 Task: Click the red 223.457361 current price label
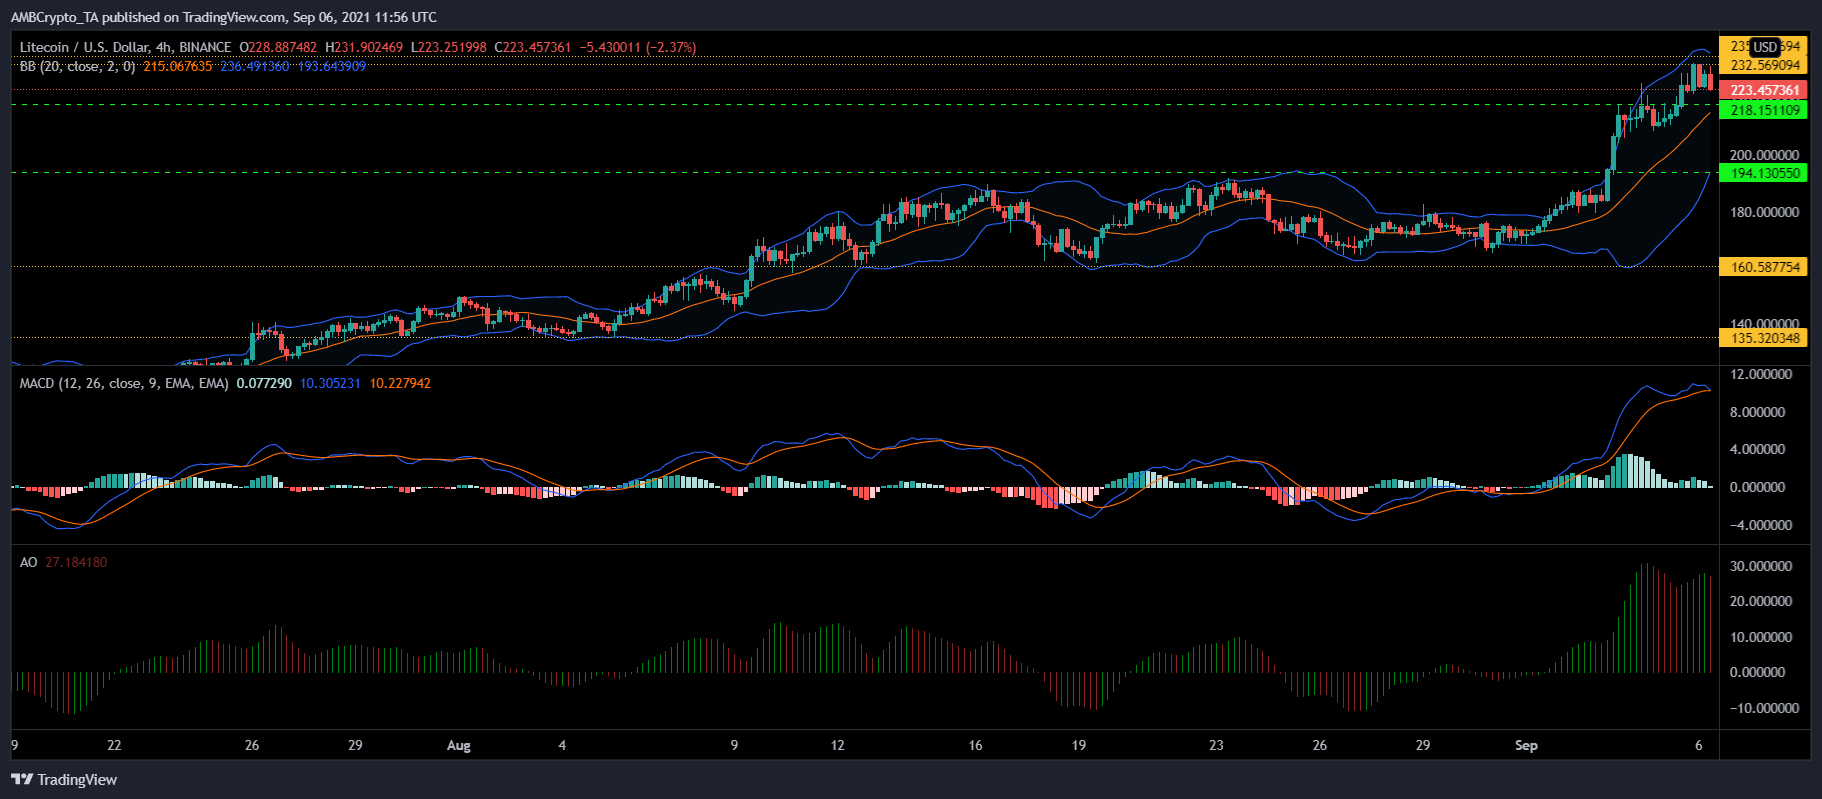click(1765, 90)
